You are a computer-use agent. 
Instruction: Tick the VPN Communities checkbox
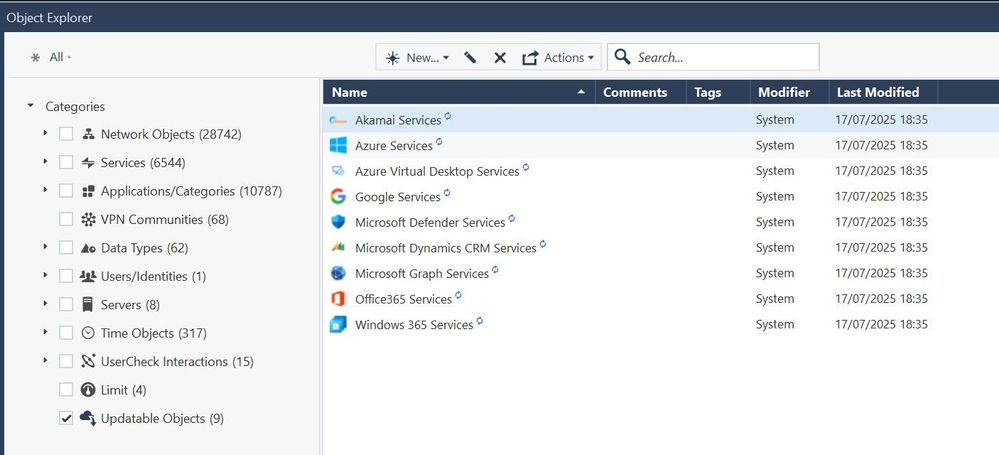click(66, 219)
